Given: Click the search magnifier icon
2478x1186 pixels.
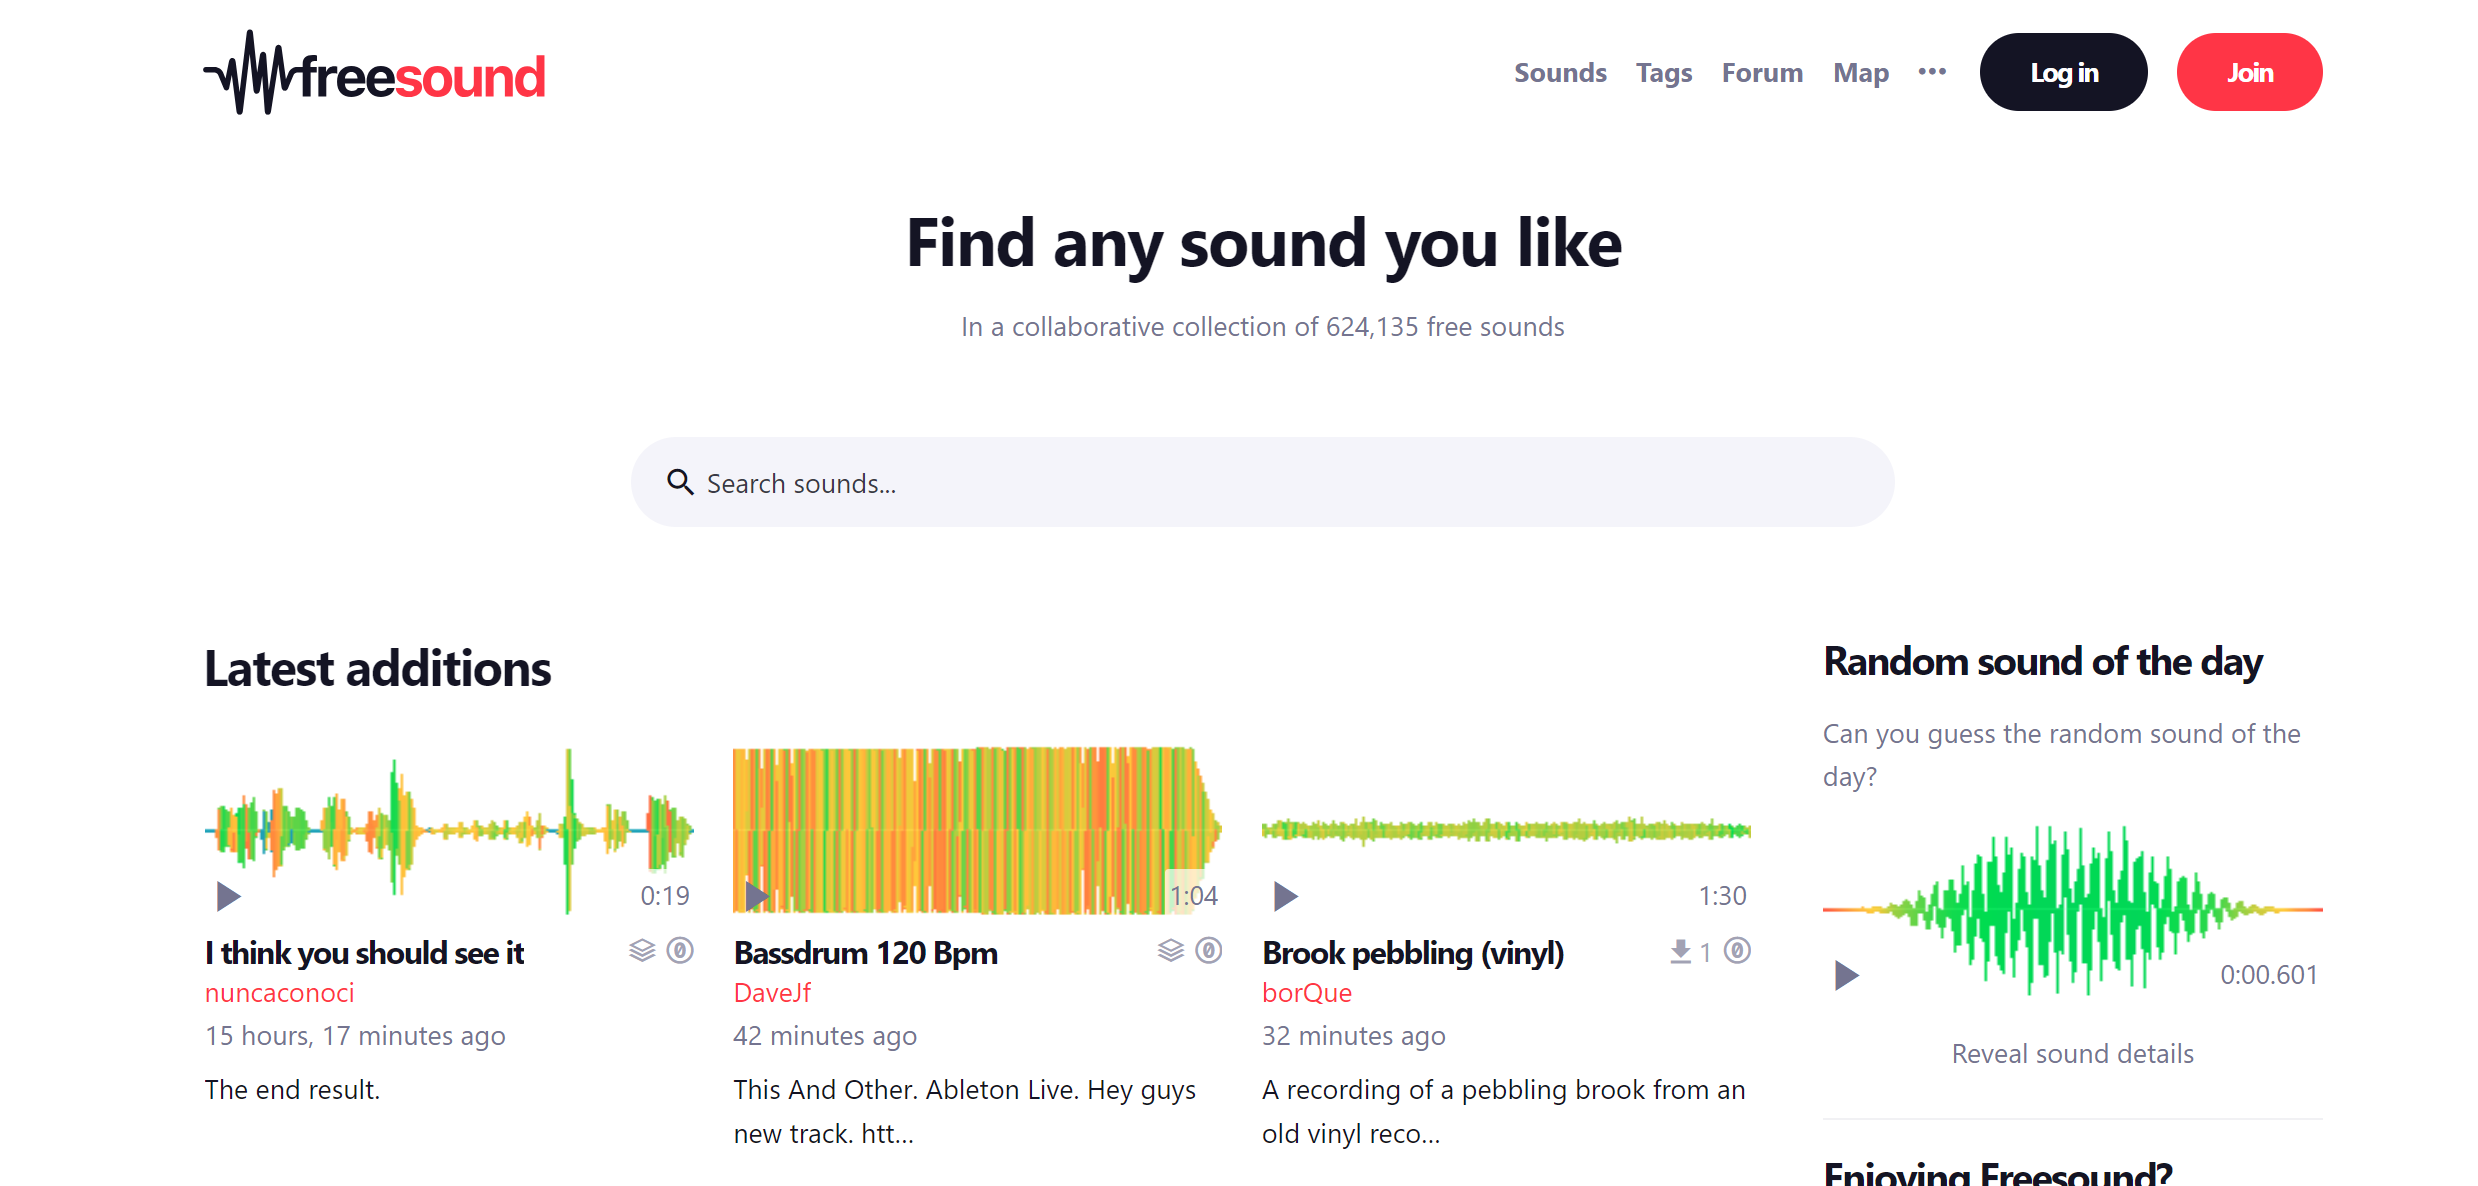Looking at the screenshot, I should tap(680, 483).
